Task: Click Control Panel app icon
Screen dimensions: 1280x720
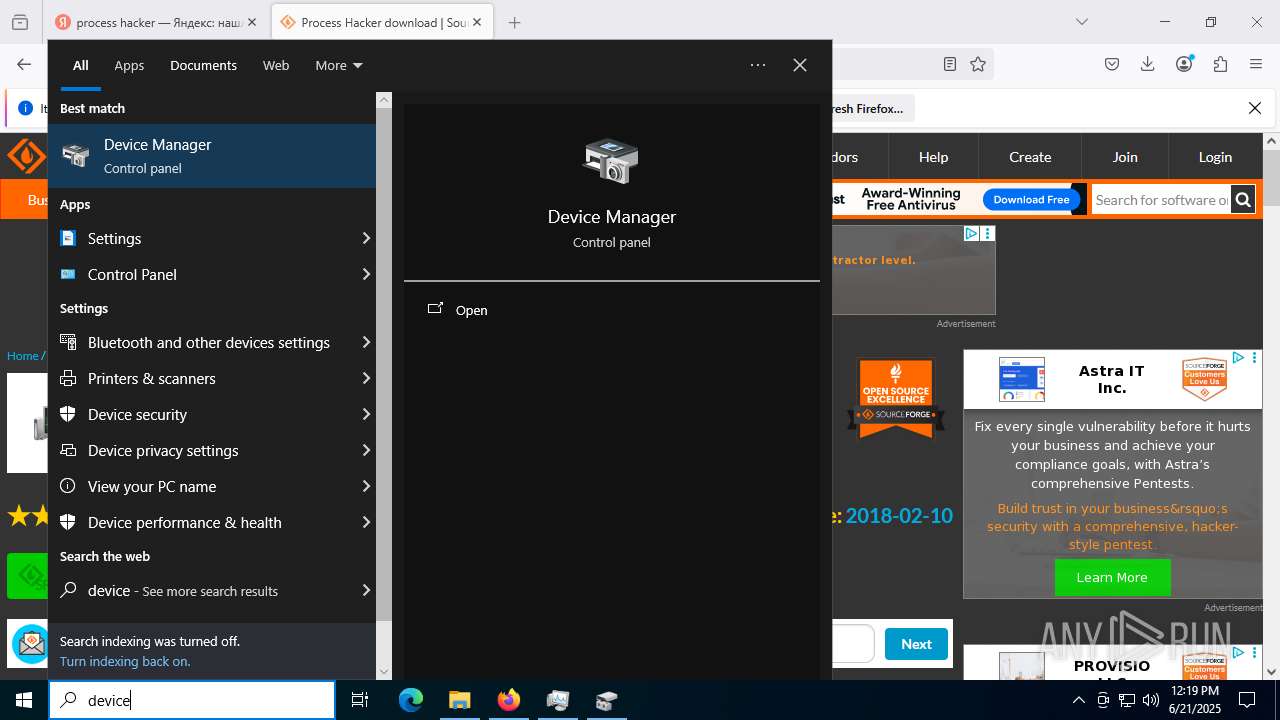Action: 68,274
